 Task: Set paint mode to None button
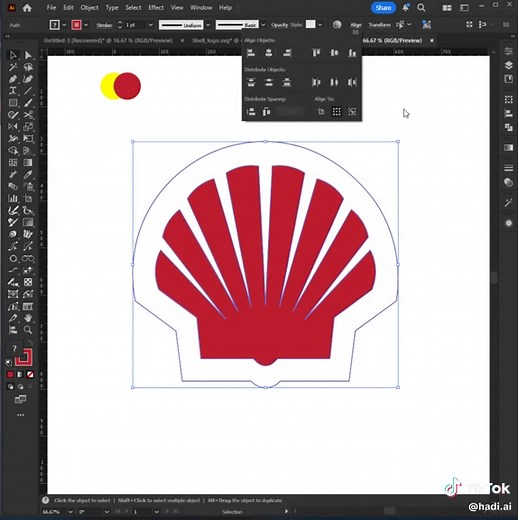(30, 375)
